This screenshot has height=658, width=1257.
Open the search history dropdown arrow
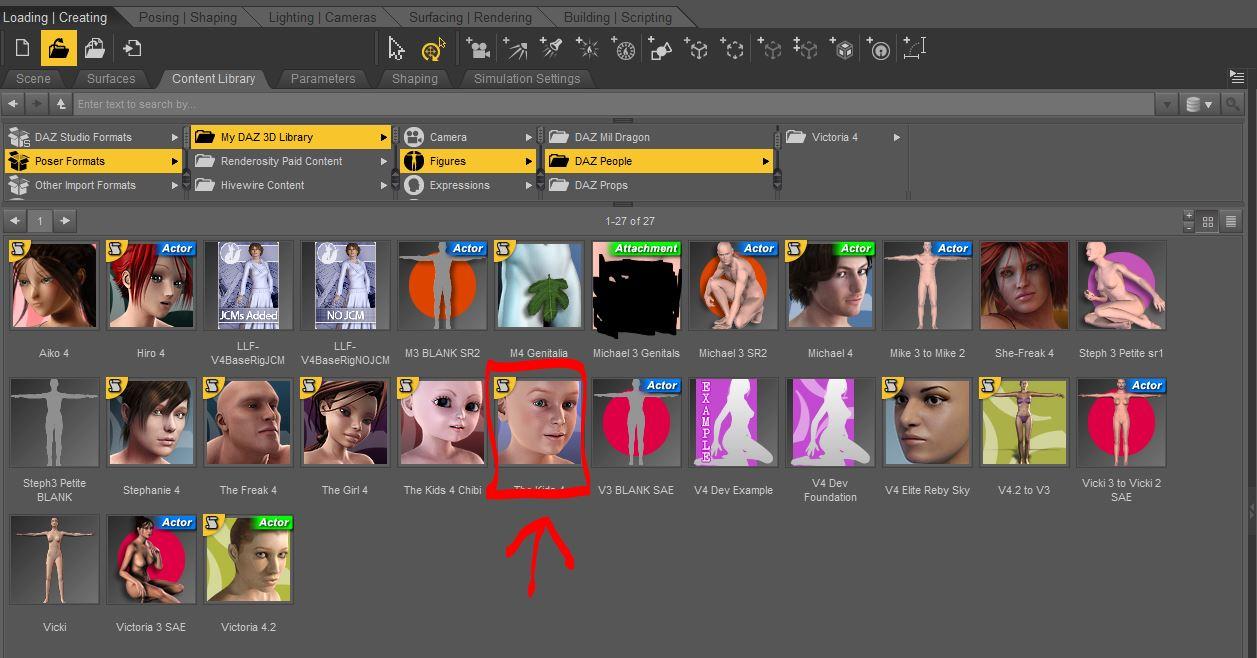(1167, 104)
